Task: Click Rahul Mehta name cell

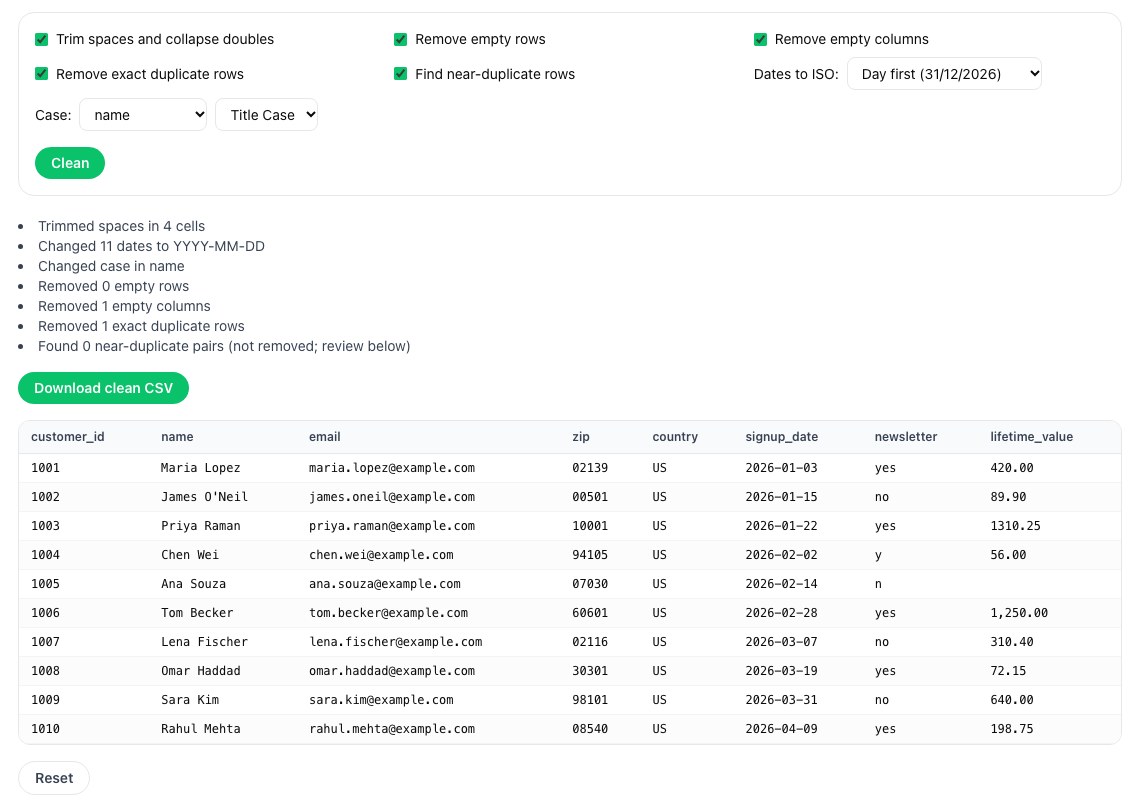Action: coord(201,729)
